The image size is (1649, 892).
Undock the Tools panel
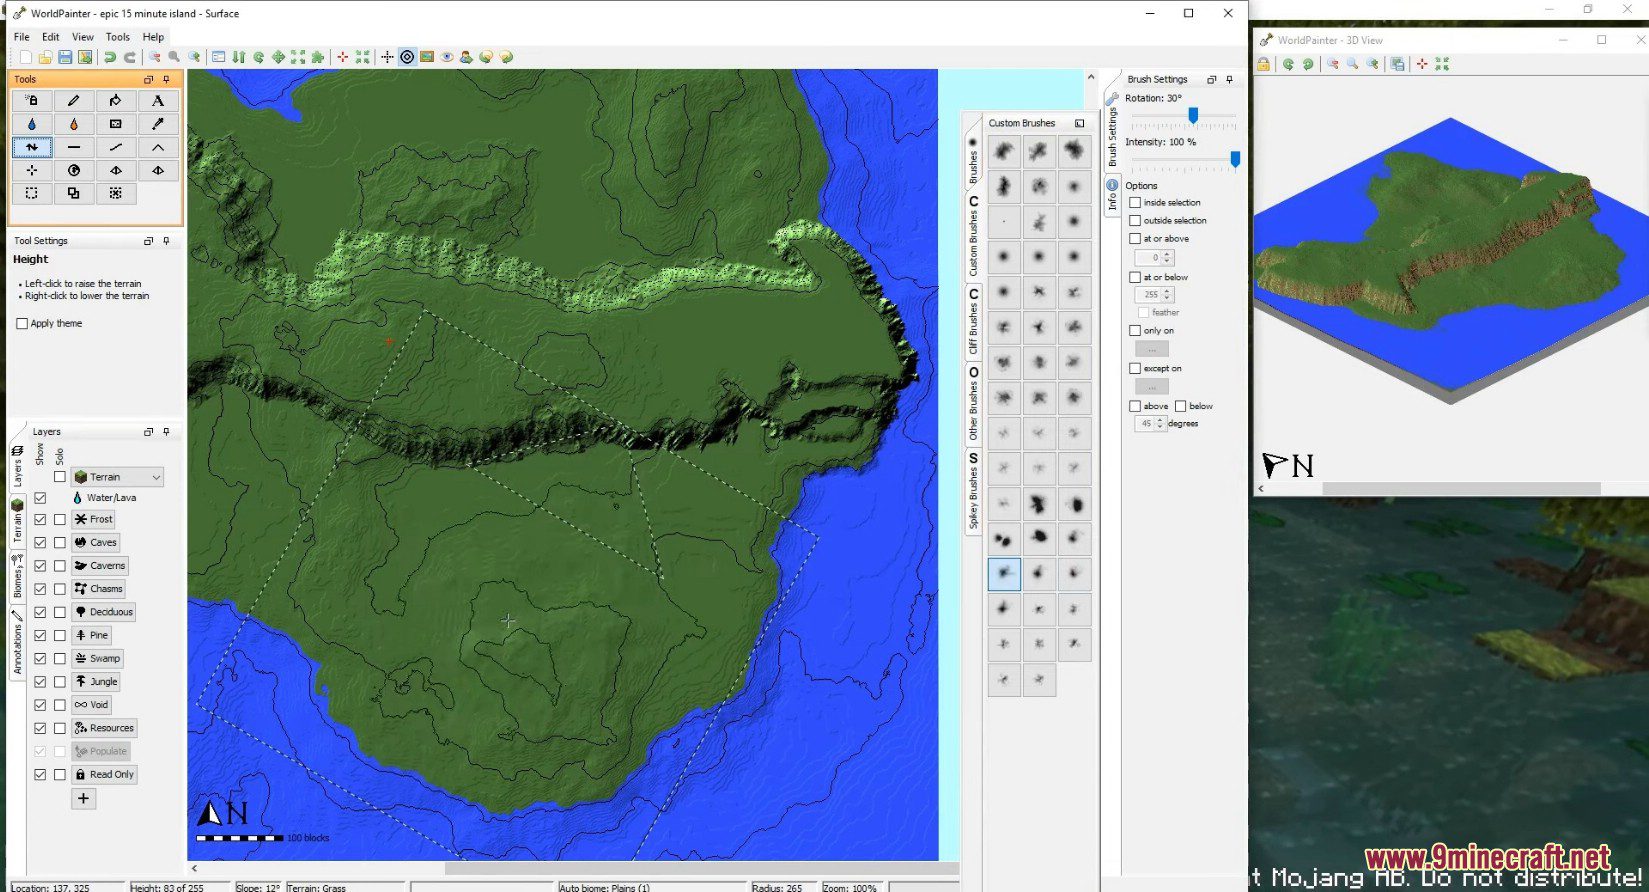pos(149,79)
